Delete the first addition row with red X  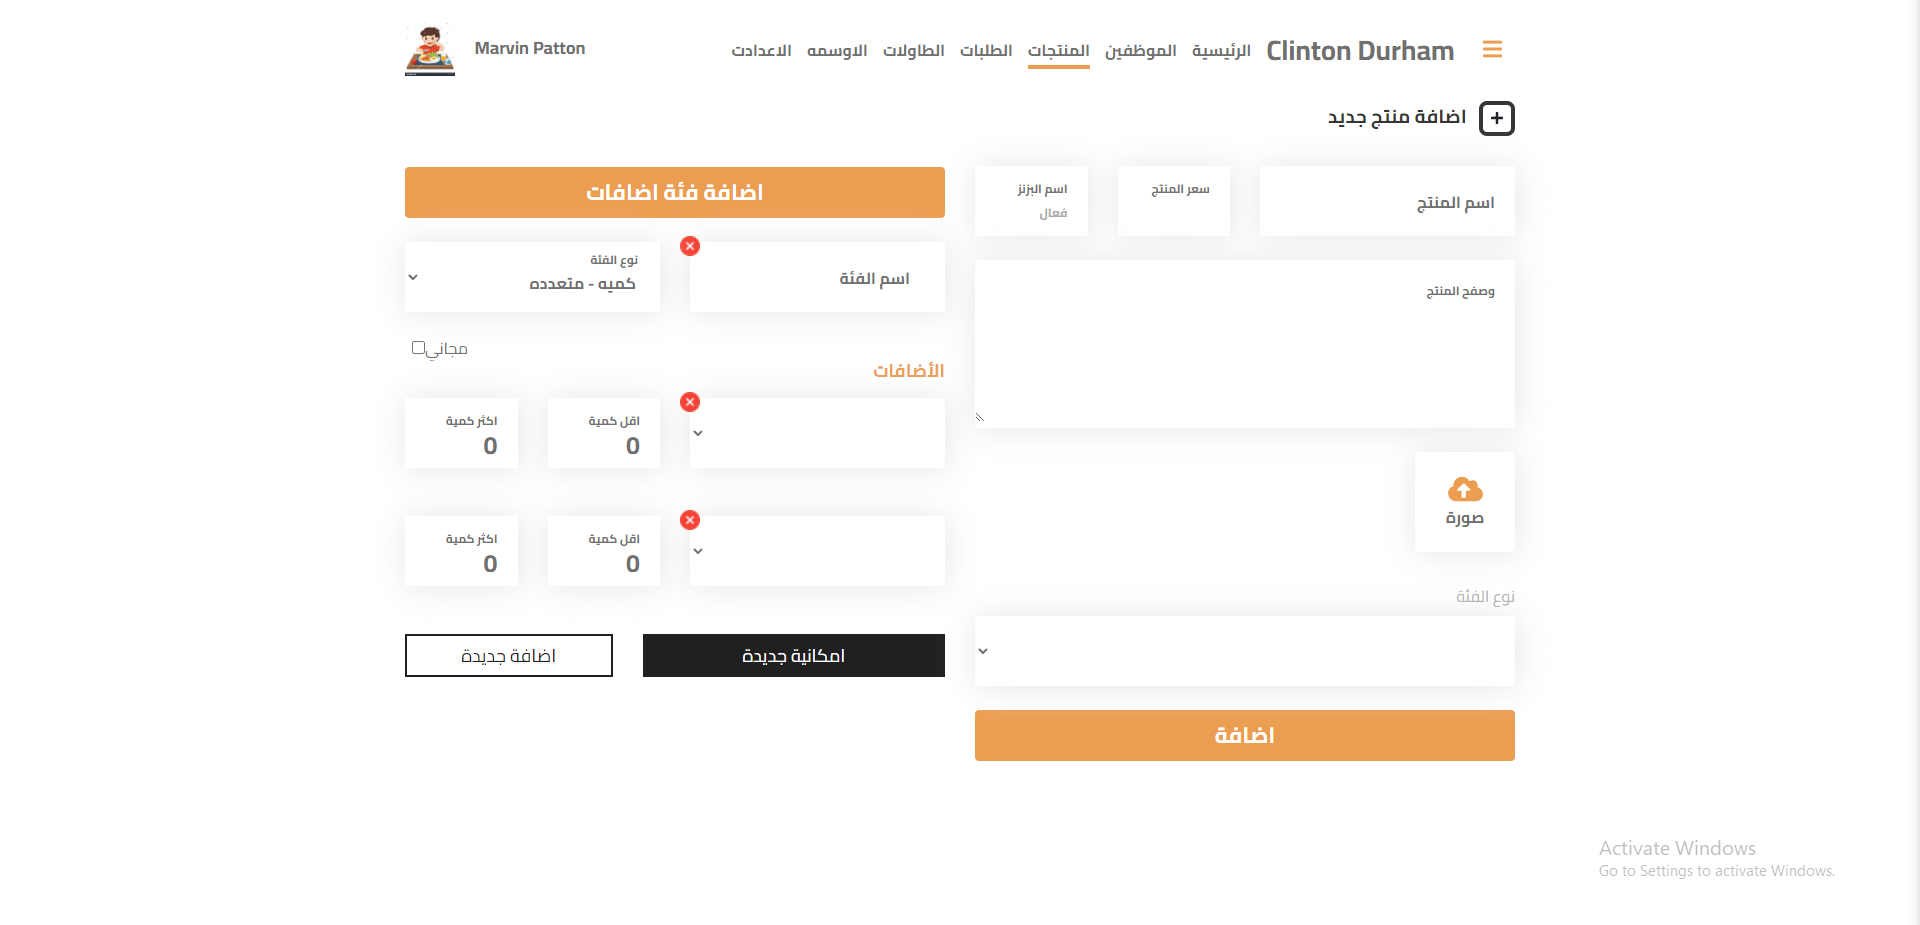click(x=690, y=402)
